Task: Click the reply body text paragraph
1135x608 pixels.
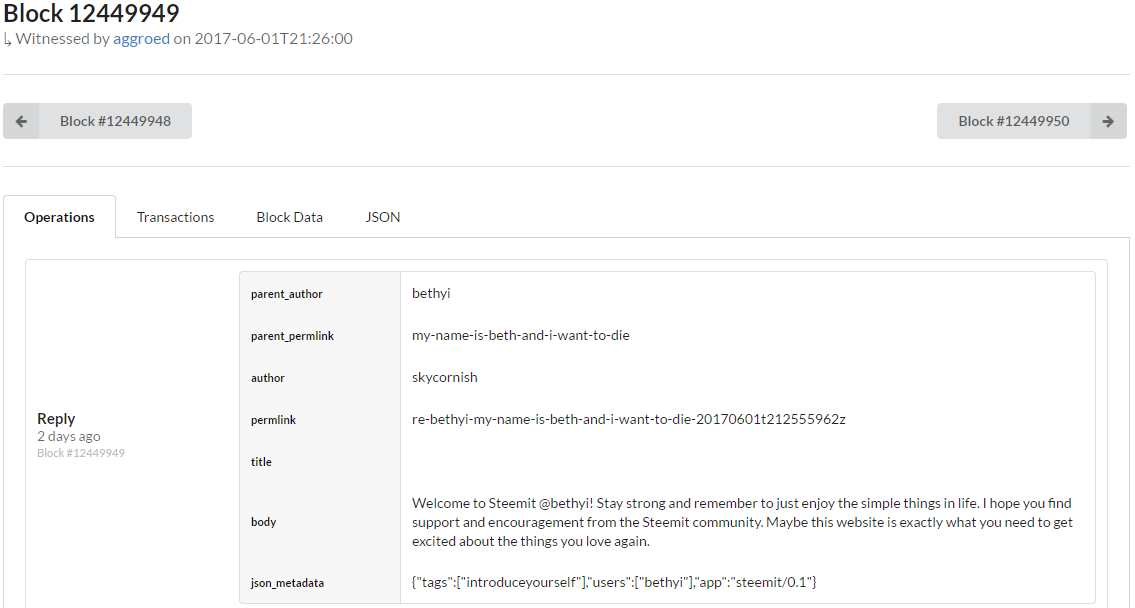Action: pos(742,522)
